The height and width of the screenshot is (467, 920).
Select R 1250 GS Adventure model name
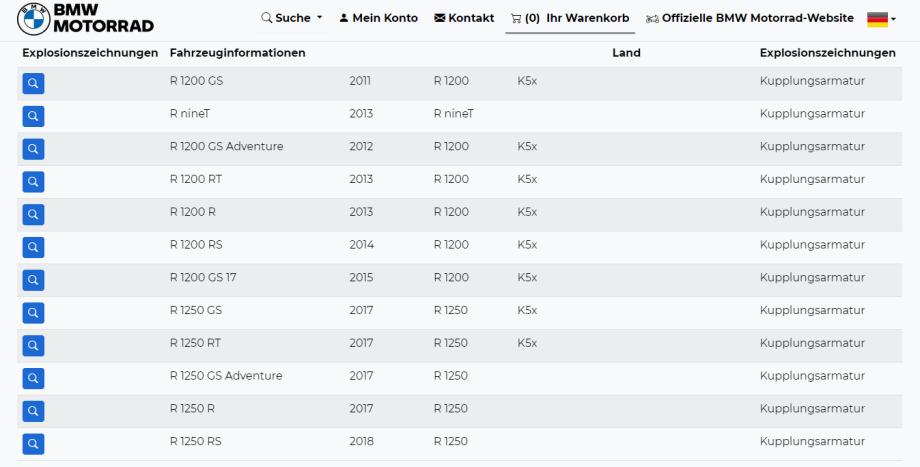pos(226,376)
